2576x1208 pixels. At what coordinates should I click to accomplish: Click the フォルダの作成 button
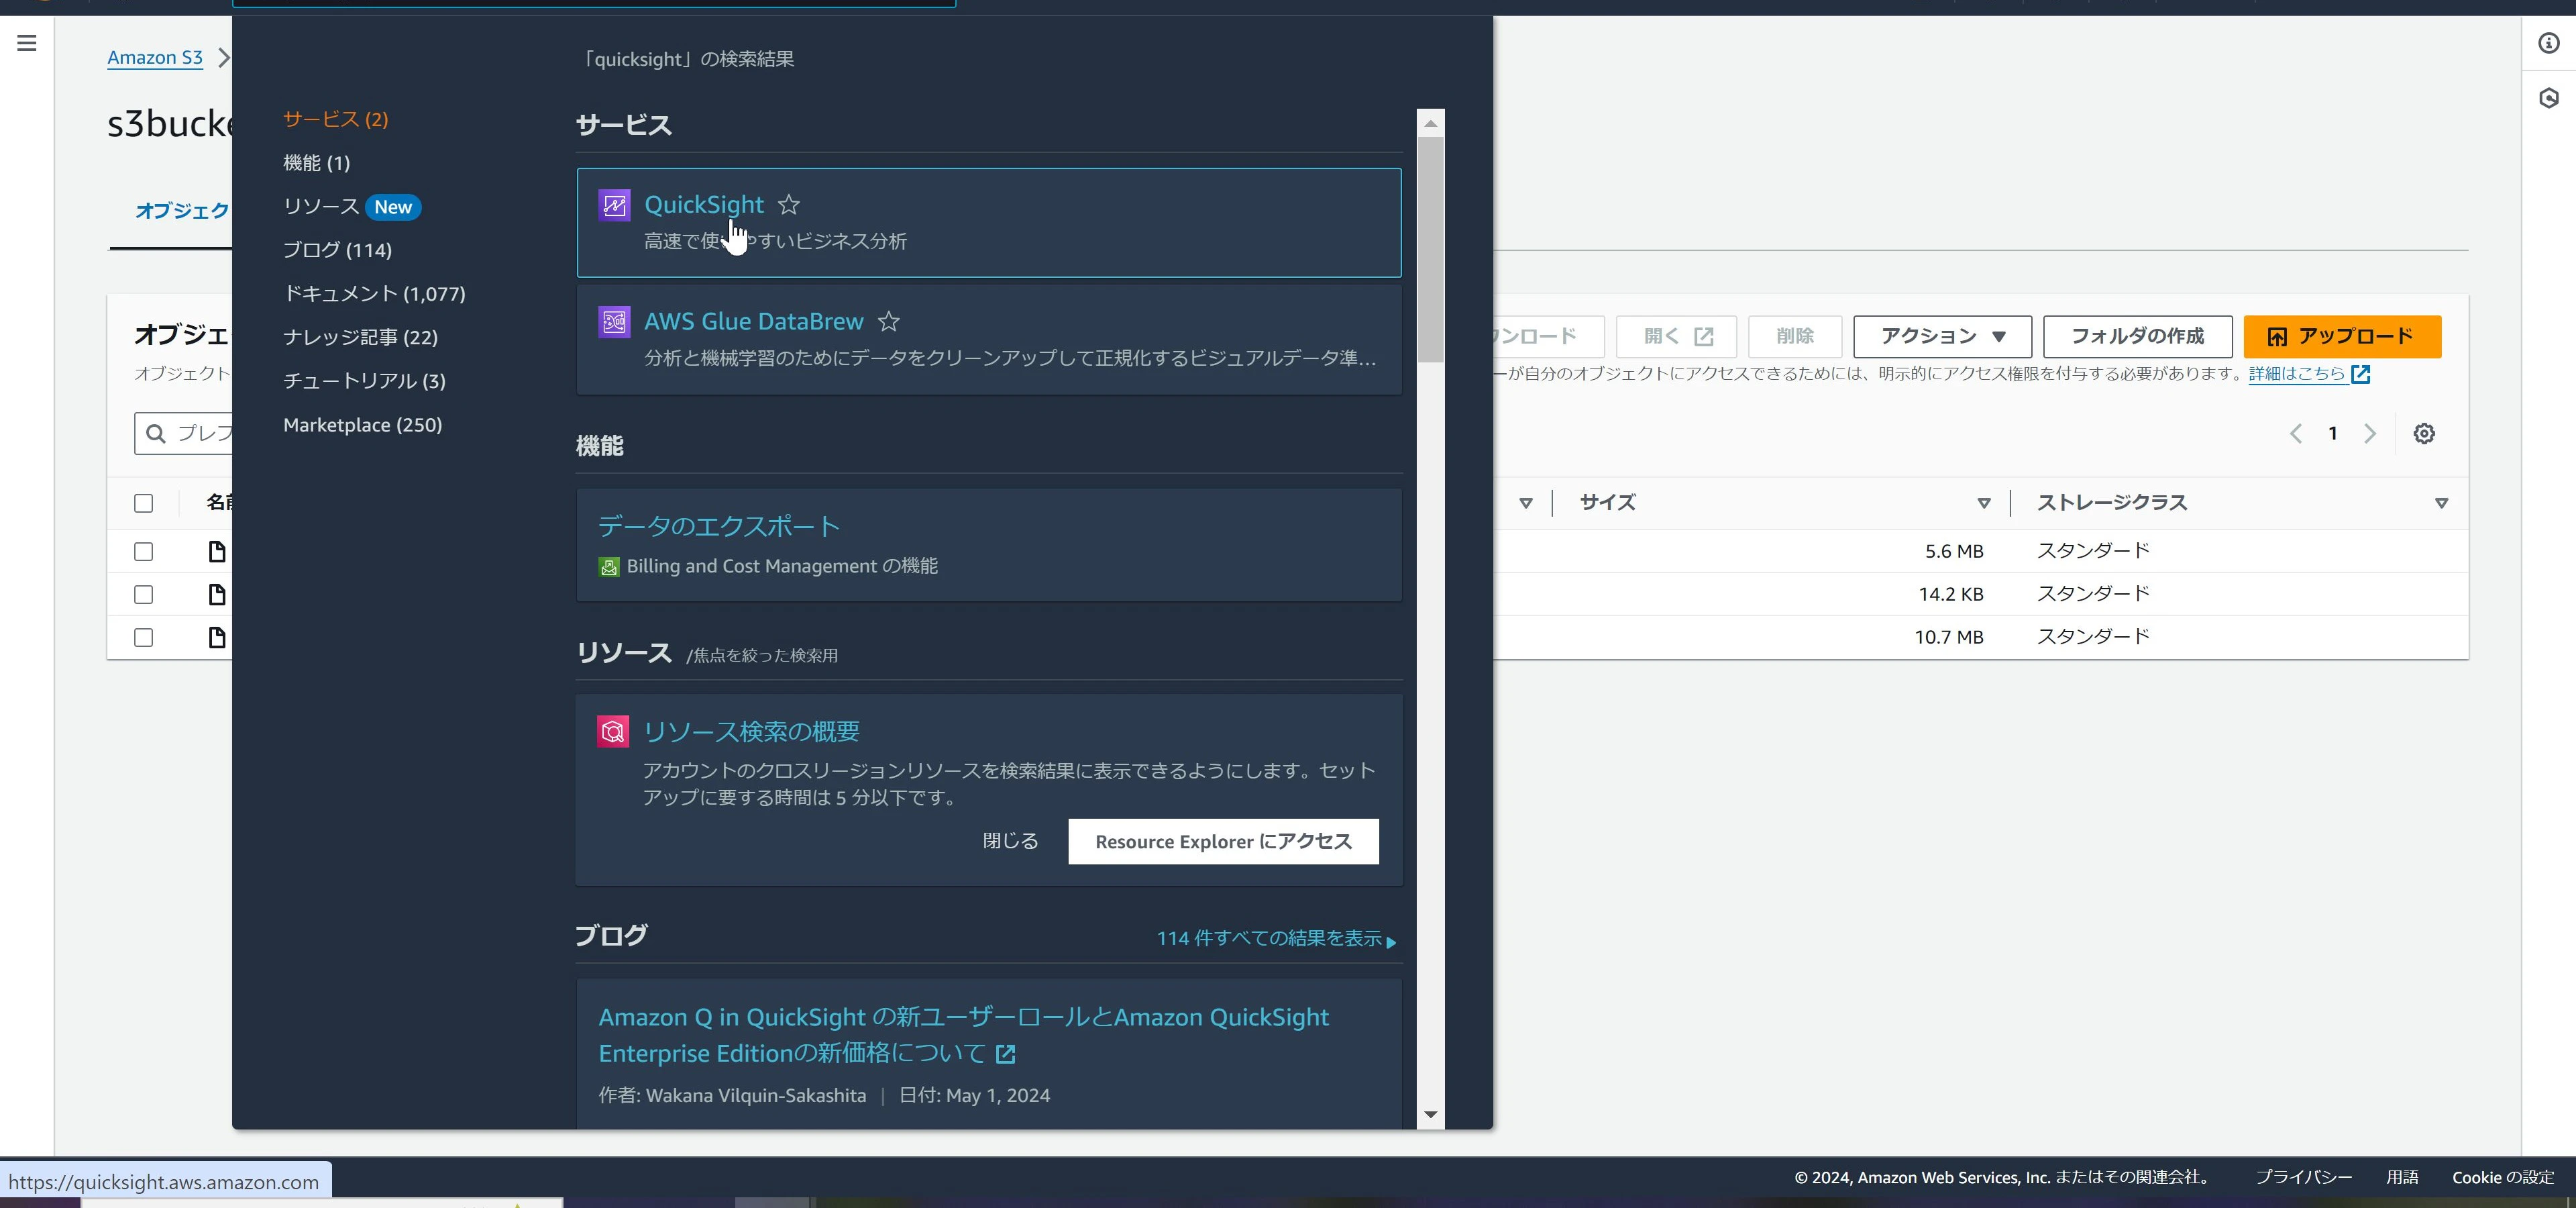tap(2137, 337)
